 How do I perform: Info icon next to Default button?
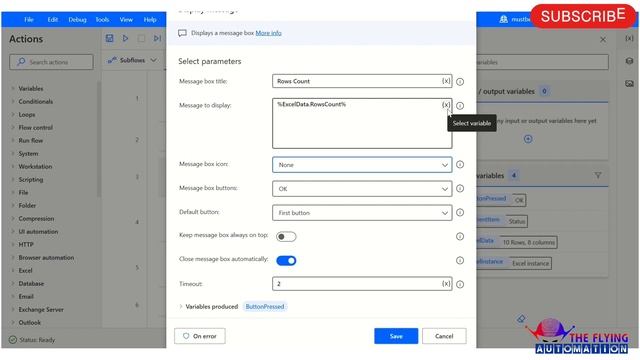(x=460, y=213)
